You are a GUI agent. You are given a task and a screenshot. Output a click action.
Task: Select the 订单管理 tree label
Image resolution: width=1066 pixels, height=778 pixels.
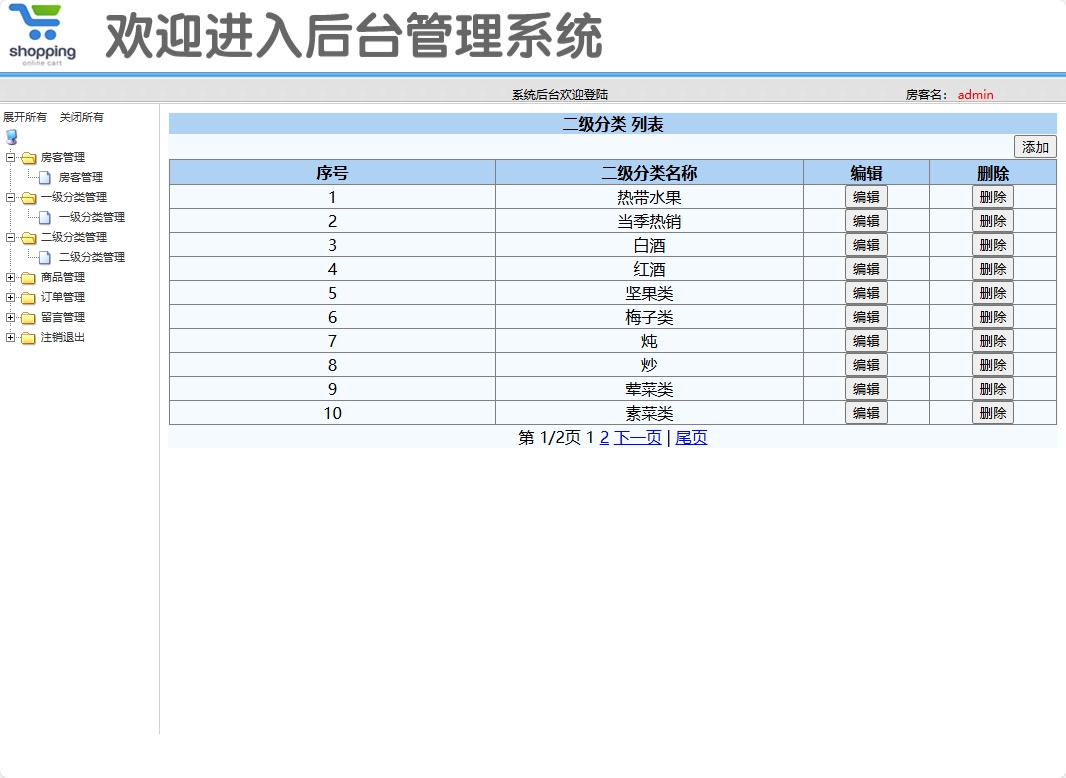pyautogui.click(x=63, y=297)
